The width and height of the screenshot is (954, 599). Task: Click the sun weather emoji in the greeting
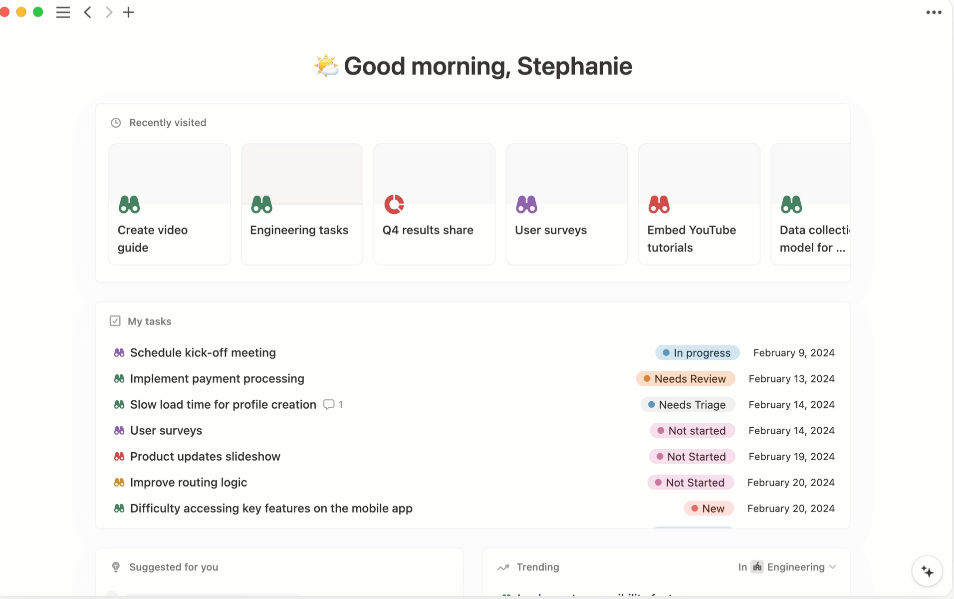326,66
